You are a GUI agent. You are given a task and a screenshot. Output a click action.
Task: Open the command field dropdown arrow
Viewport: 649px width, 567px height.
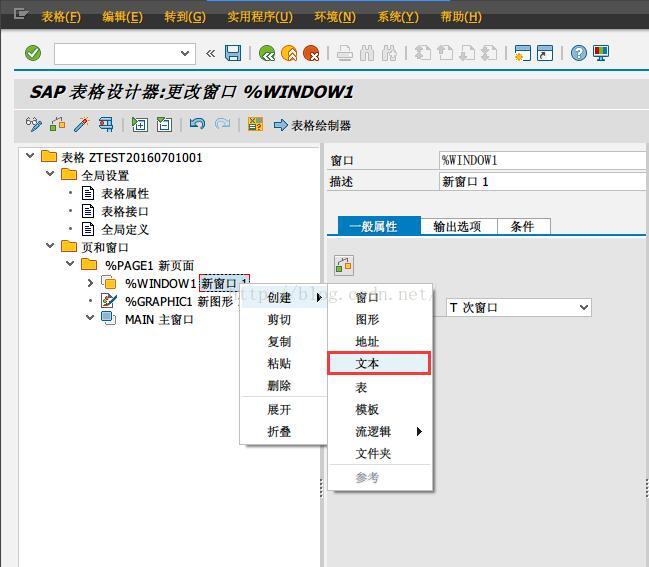tap(185, 53)
